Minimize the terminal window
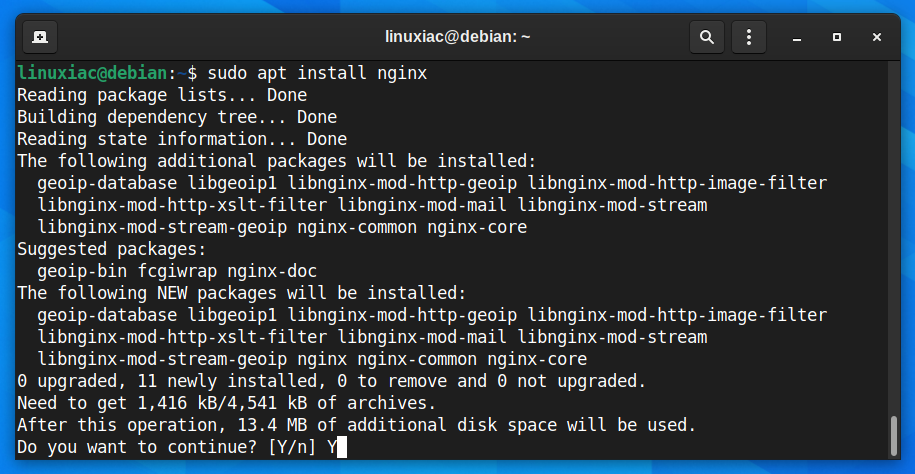The height and width of the screenshot is (474, 915). 797,37
